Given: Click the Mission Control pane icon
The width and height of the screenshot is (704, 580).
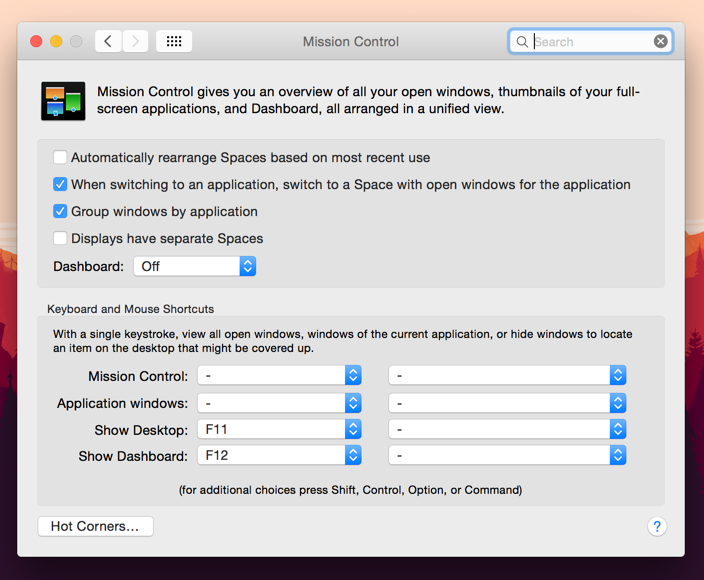Looking at the screenshot, I should (63, 101).
